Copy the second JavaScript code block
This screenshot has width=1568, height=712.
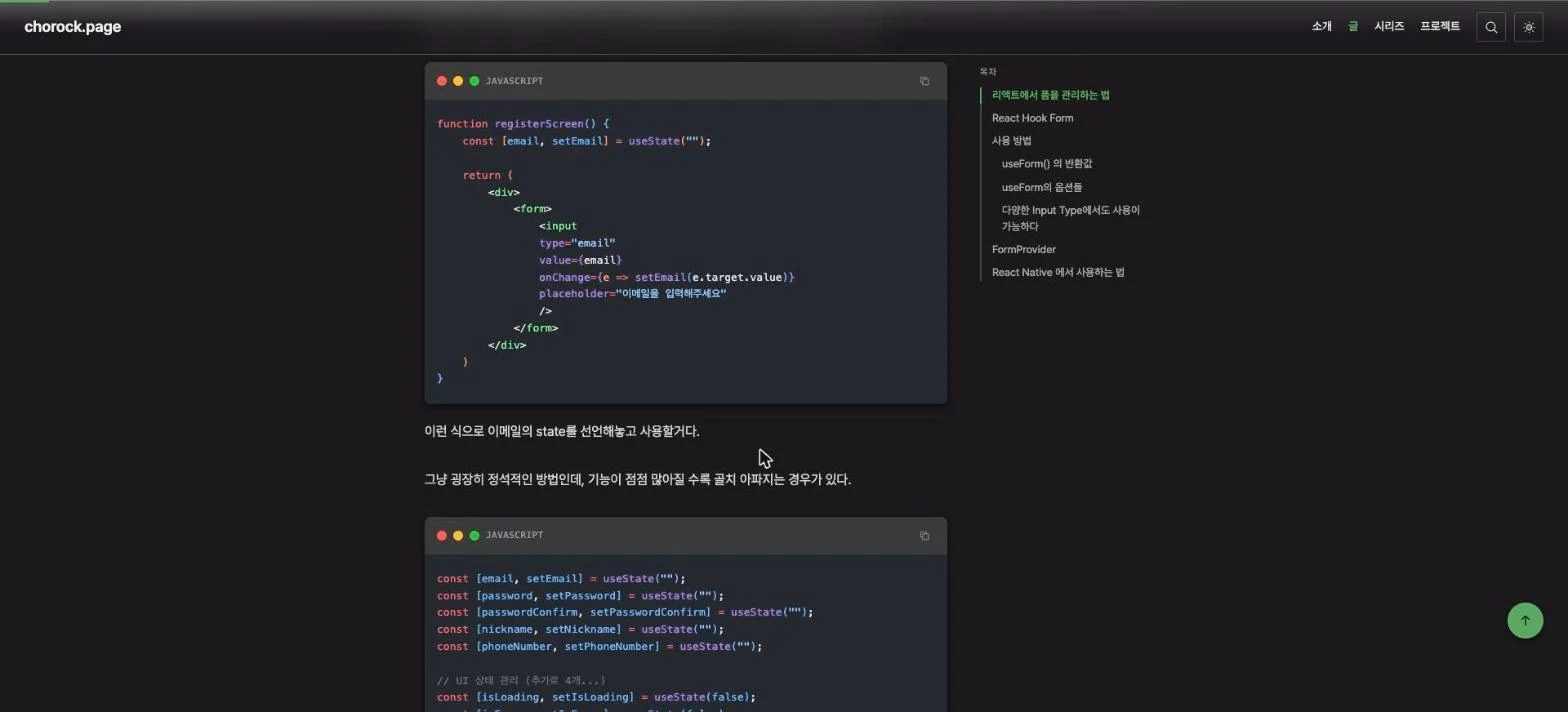click(x=924, y=536)
